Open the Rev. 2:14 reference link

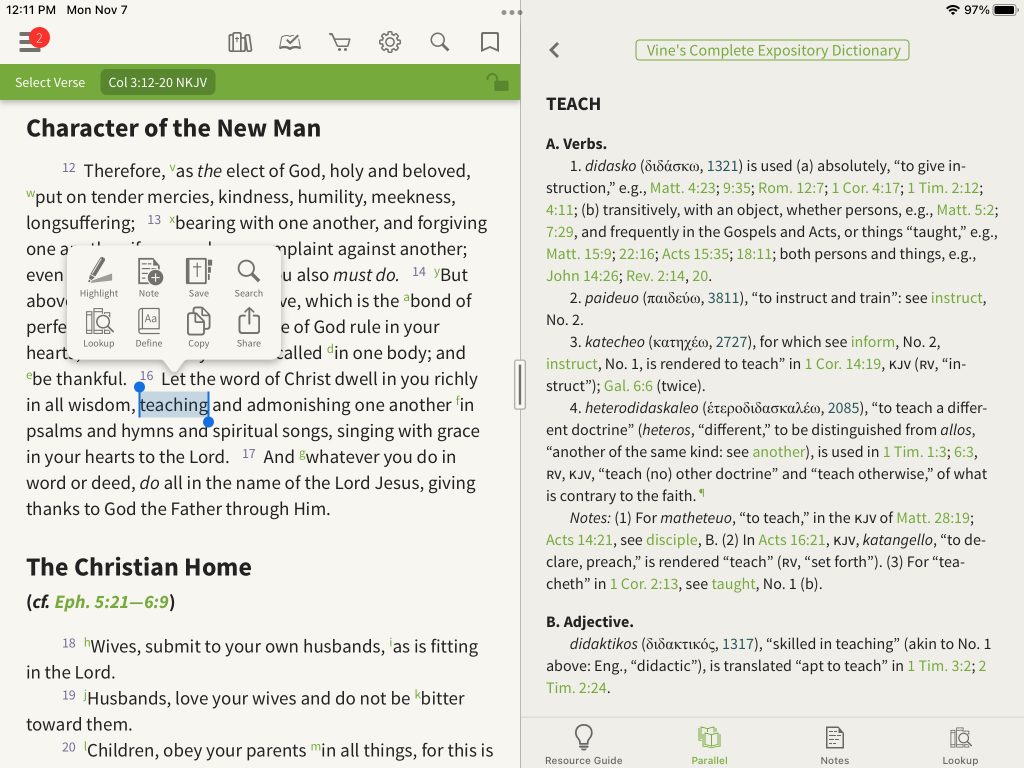[654, 276]
